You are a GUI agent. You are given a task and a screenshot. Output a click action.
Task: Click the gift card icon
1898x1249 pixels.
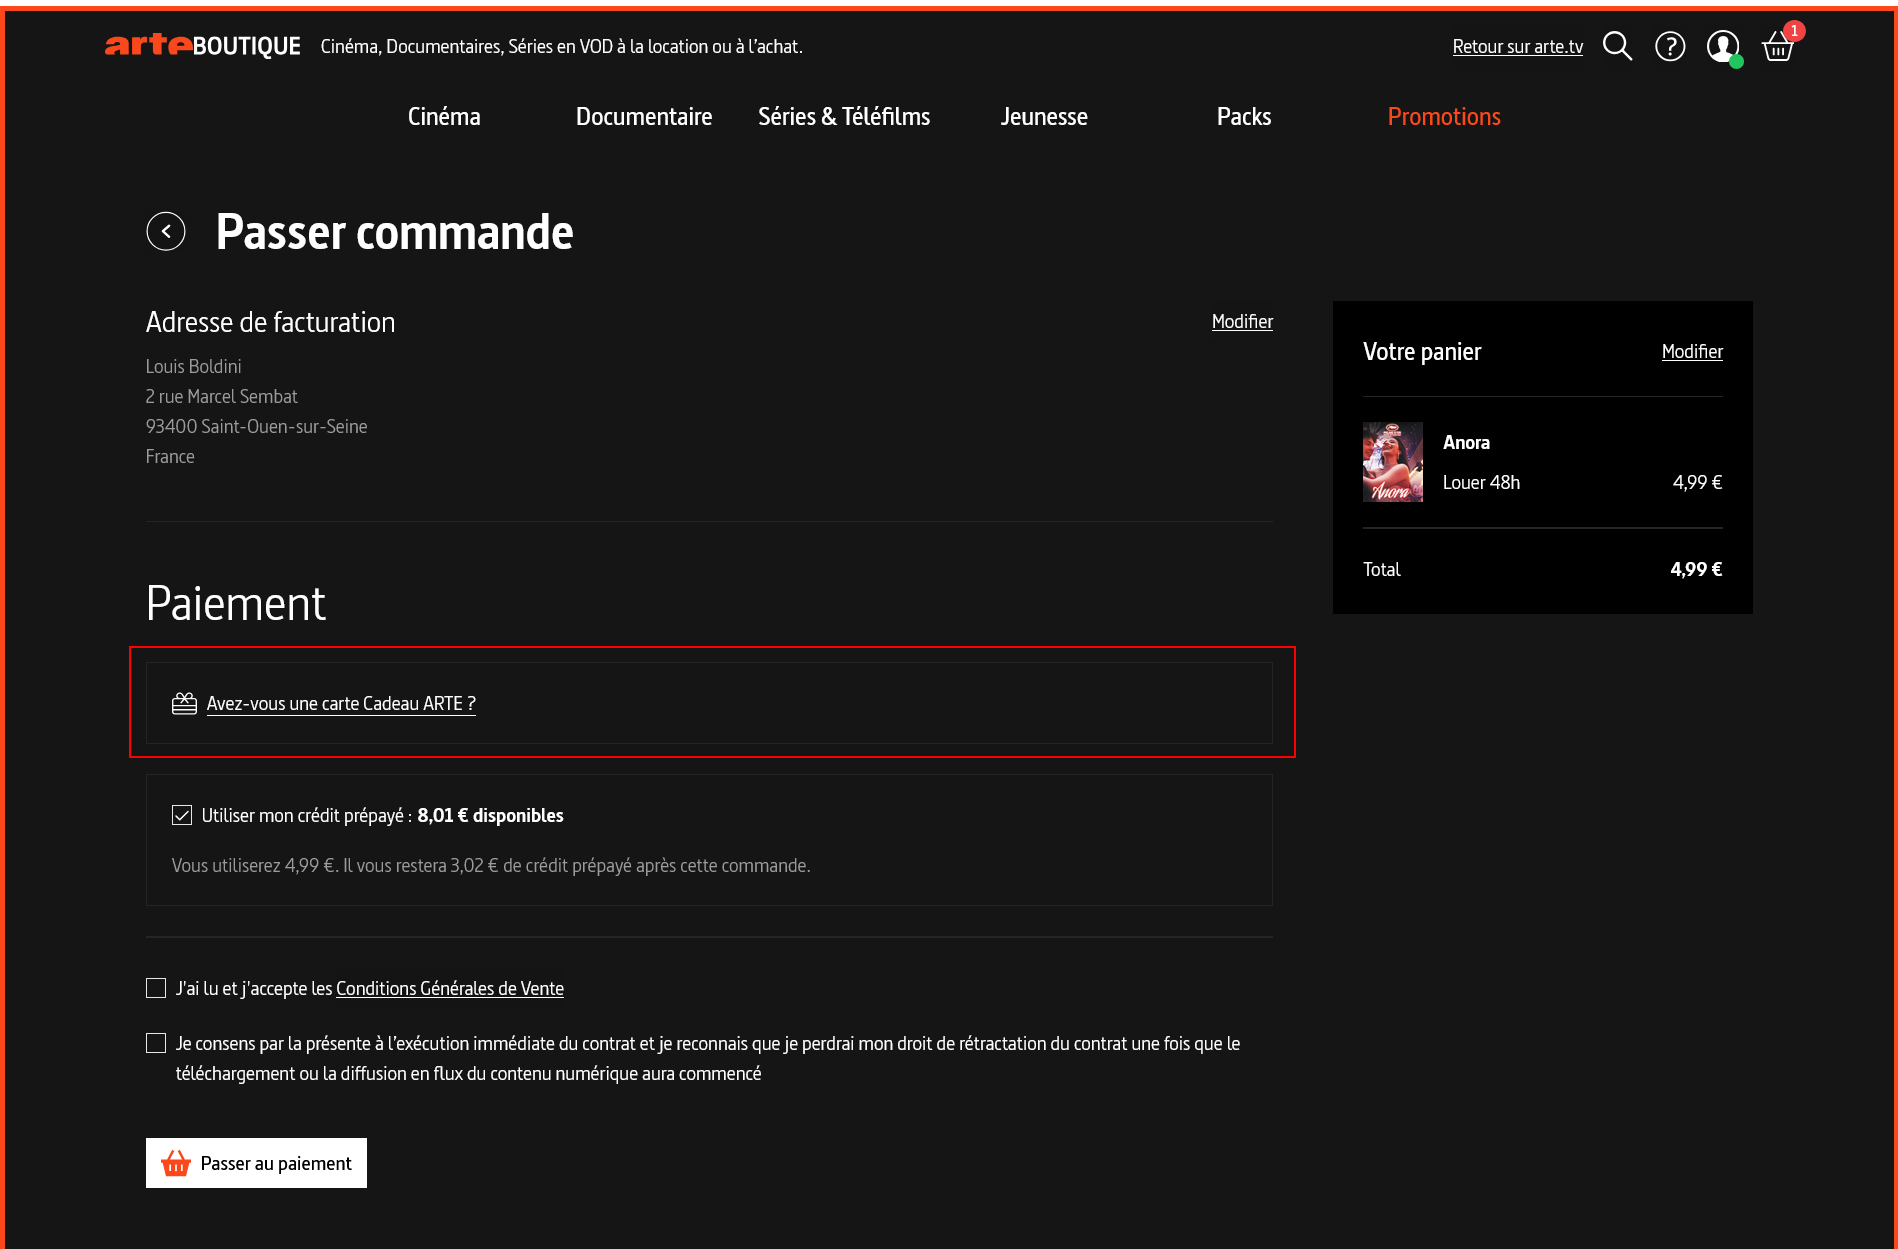click(x=184, y=703)
